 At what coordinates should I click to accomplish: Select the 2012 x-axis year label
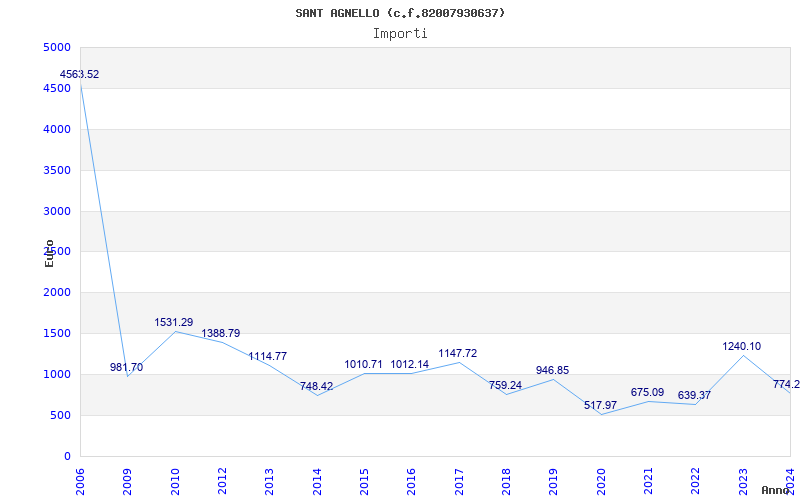pos(222,481)
